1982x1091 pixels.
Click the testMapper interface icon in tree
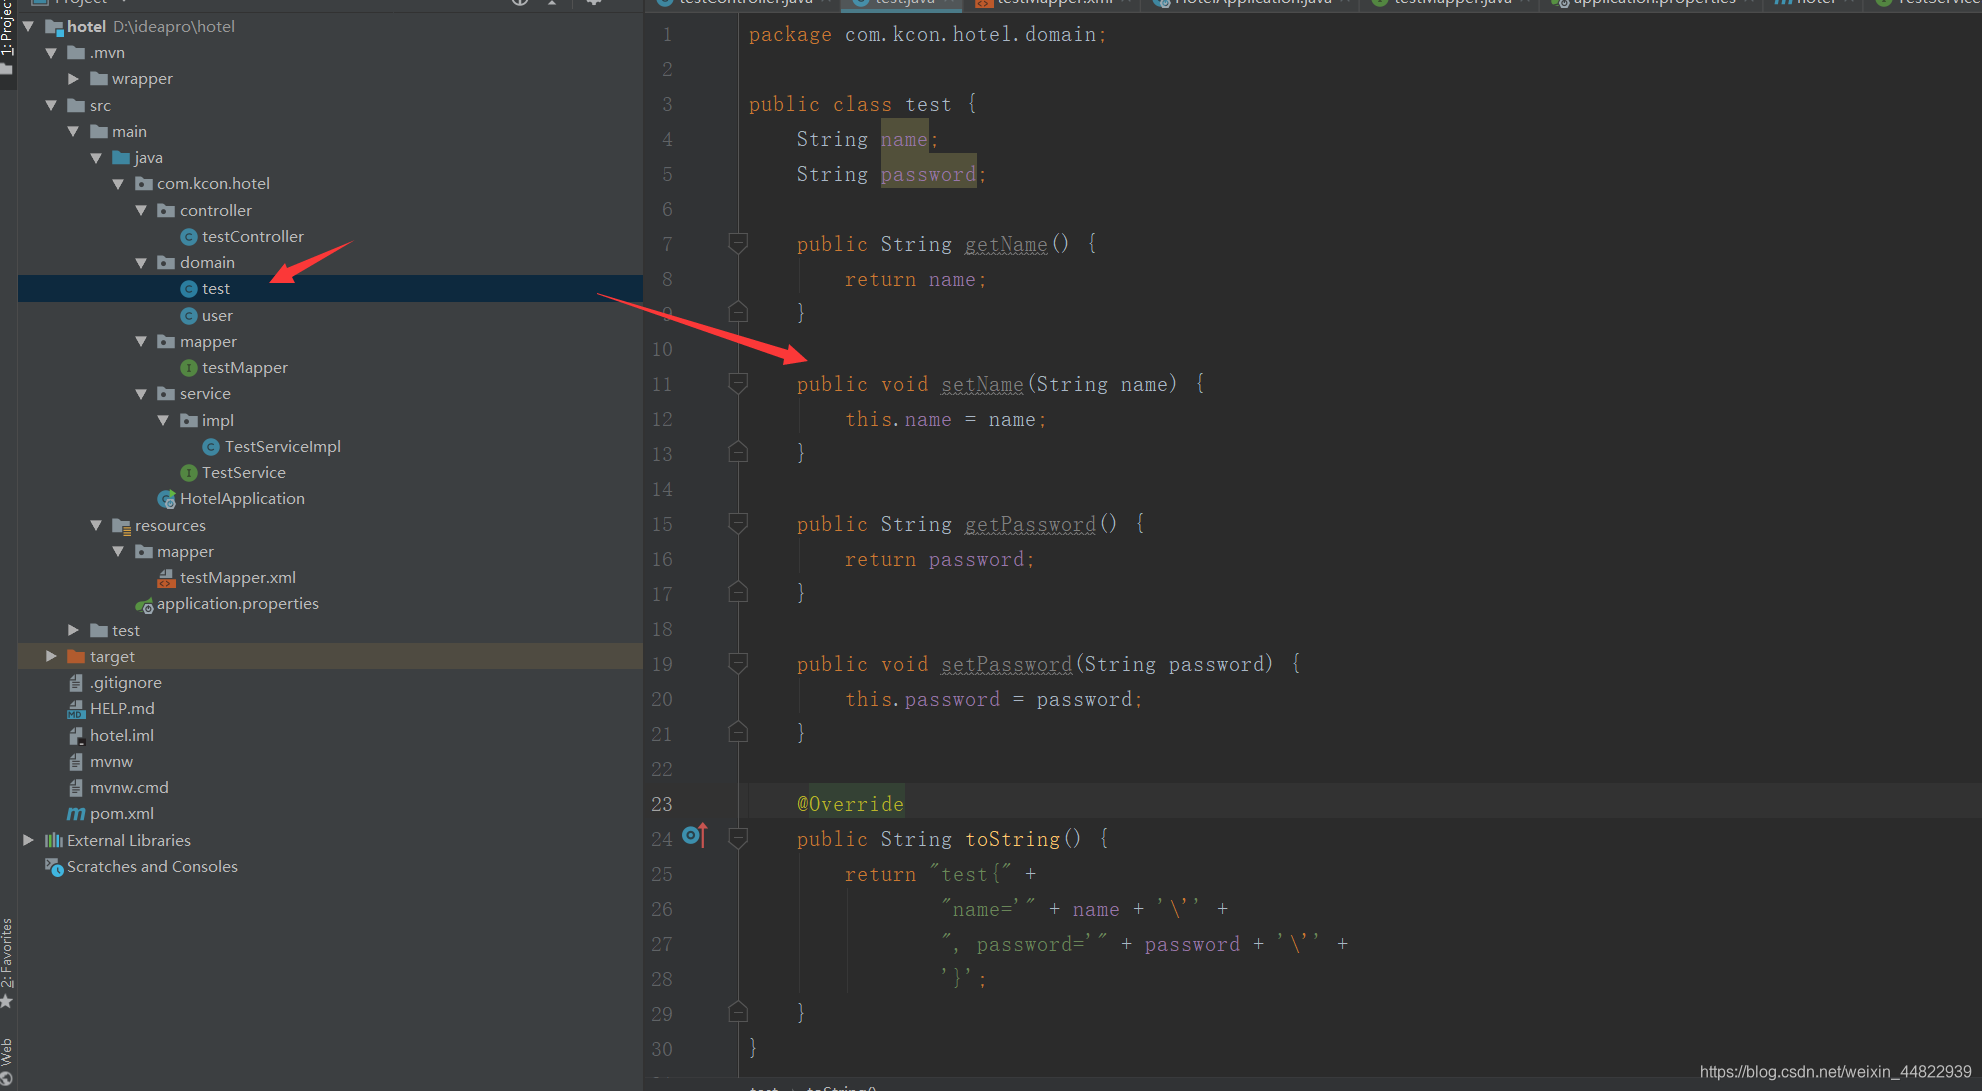click(x=188, y=368)
